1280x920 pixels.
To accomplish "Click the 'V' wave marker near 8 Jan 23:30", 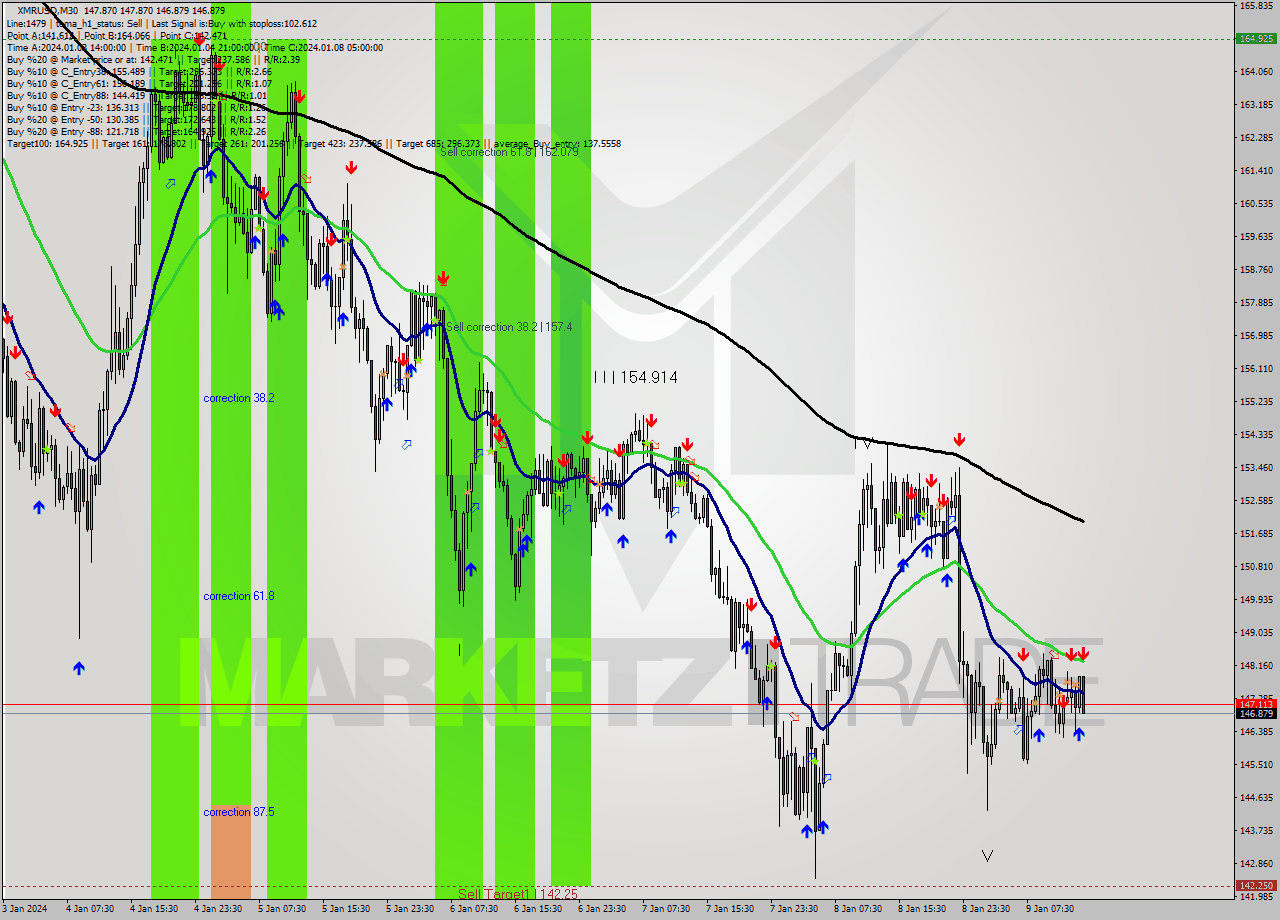I will point(988,856).
